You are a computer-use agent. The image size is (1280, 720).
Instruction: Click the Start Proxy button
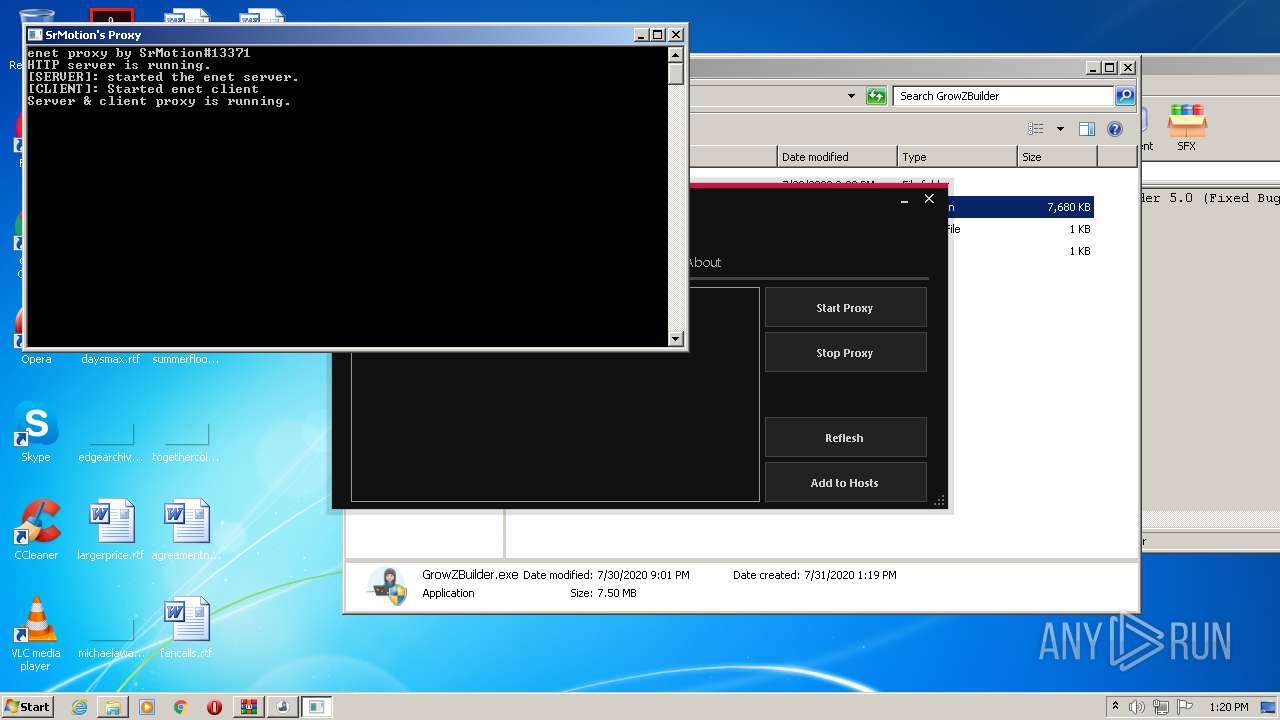tap(845, 308)
